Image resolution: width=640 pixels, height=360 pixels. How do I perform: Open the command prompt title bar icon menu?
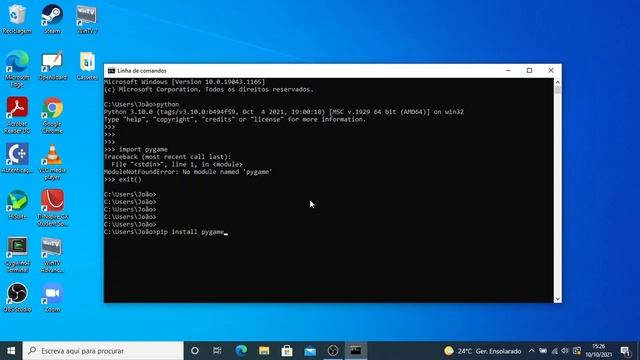pyautogui.click(x=111, y=71)
